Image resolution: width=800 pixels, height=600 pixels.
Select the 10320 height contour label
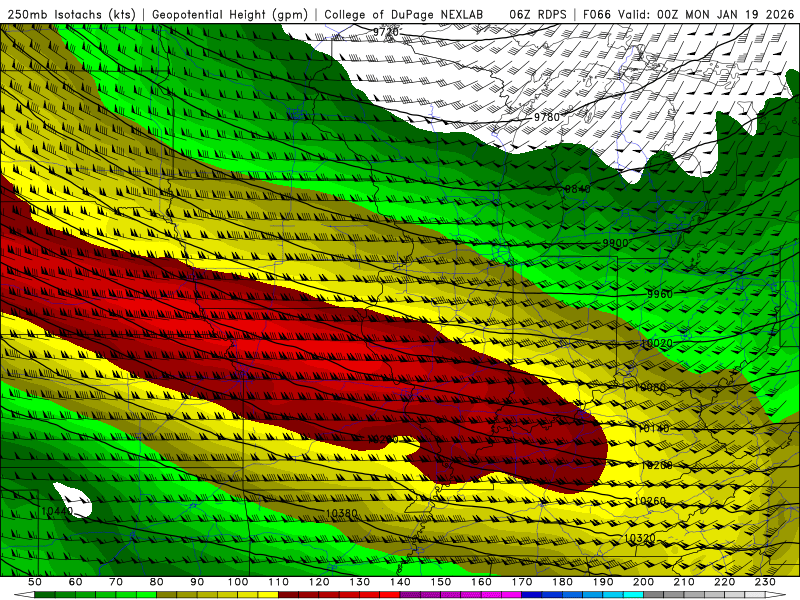[639, 538]
